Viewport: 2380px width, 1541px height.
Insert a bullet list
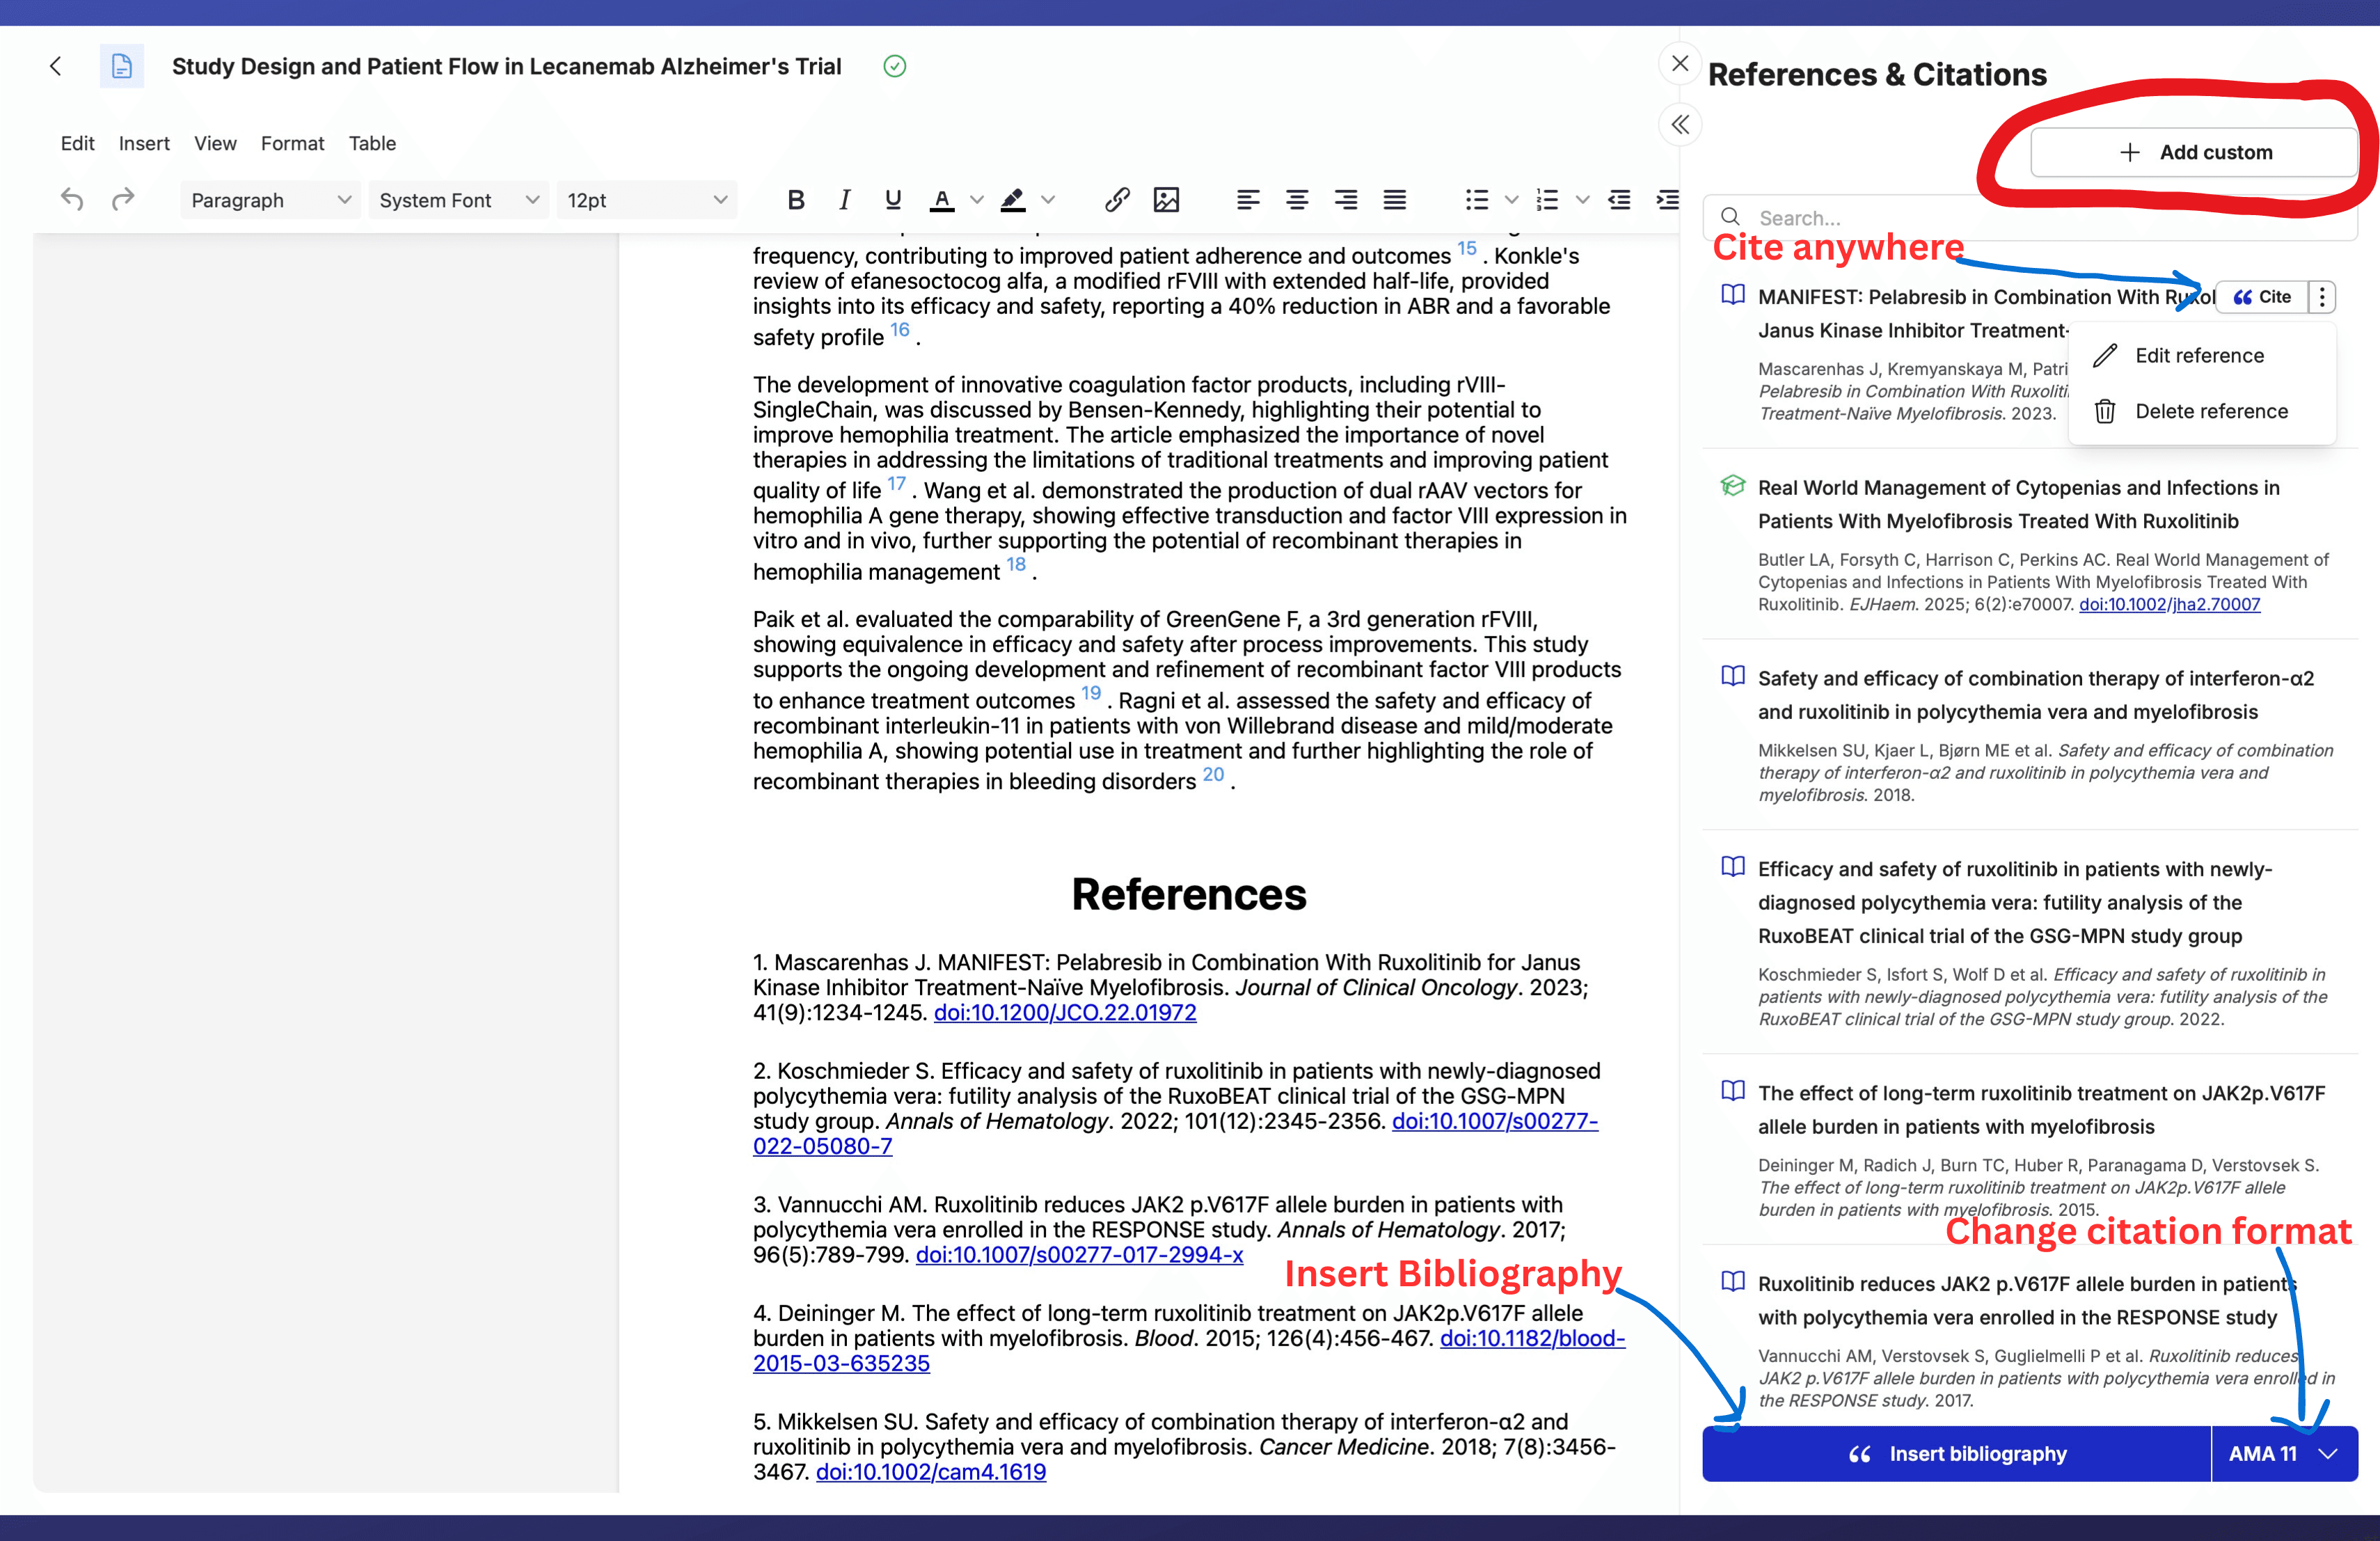point(1477,200)
